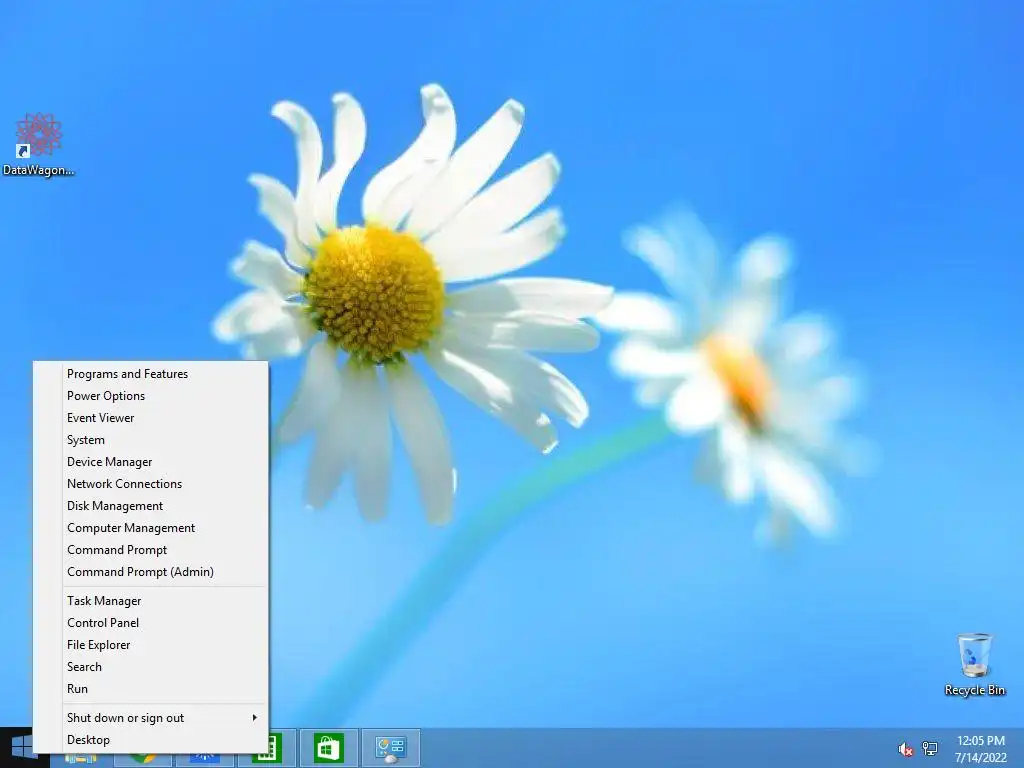
Task: Open Control Panel menu entry
Action: (150, 623)
